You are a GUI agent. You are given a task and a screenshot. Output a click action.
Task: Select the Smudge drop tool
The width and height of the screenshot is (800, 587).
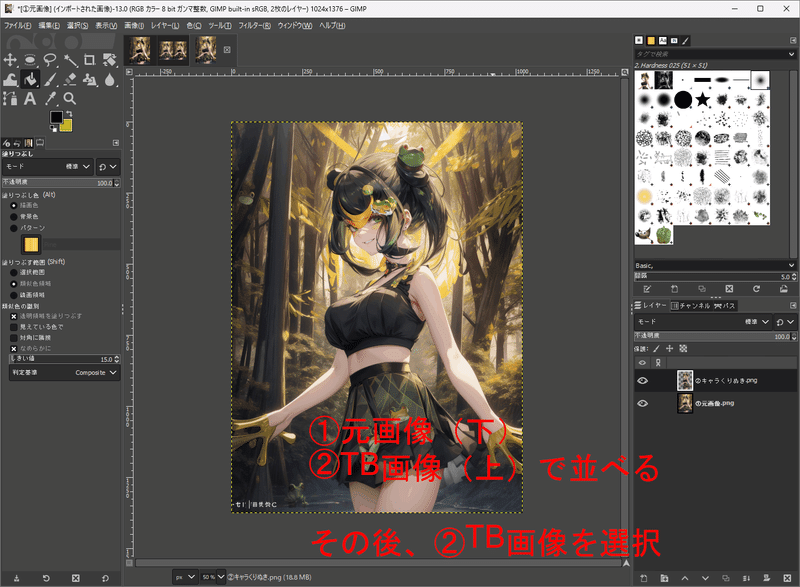tap(109, 80)
